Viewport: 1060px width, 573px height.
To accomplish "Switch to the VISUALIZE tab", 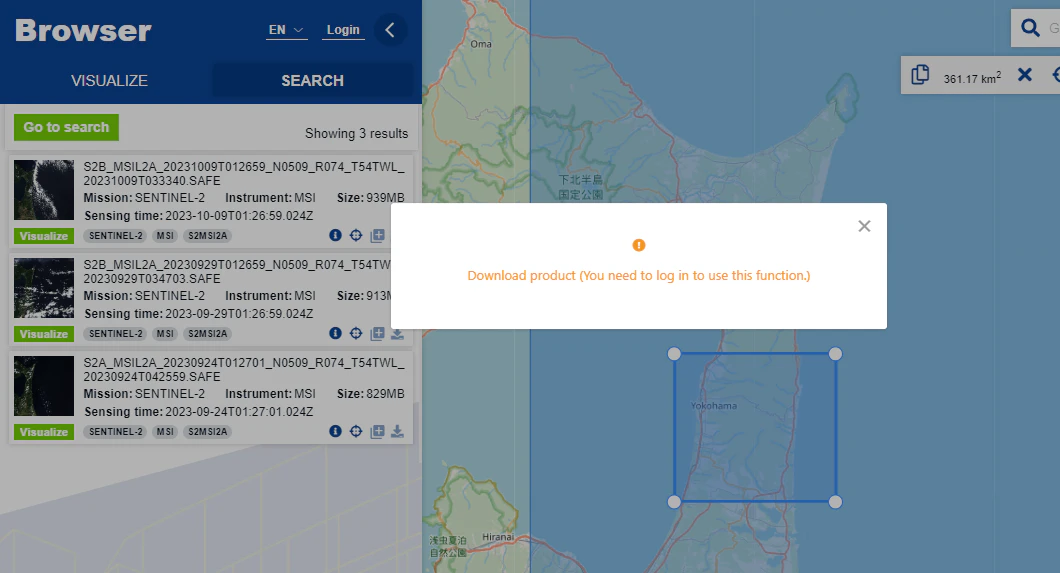I will [x=110, y=80].
